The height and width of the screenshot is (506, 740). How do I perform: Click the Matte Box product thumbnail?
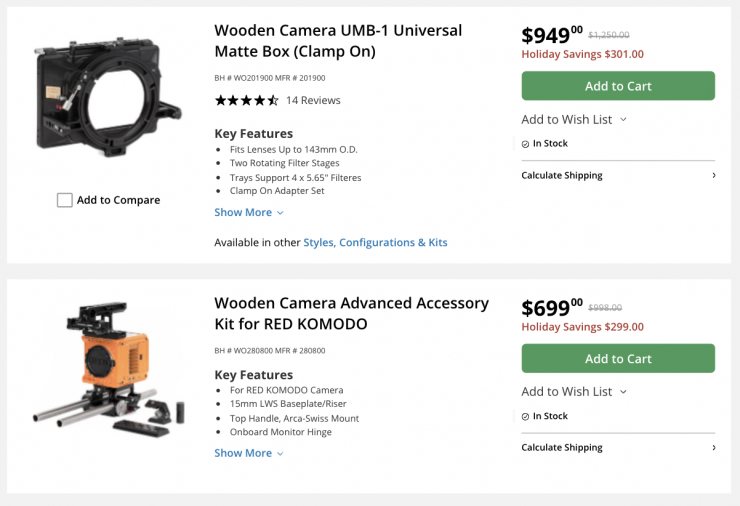coord(107,101)
